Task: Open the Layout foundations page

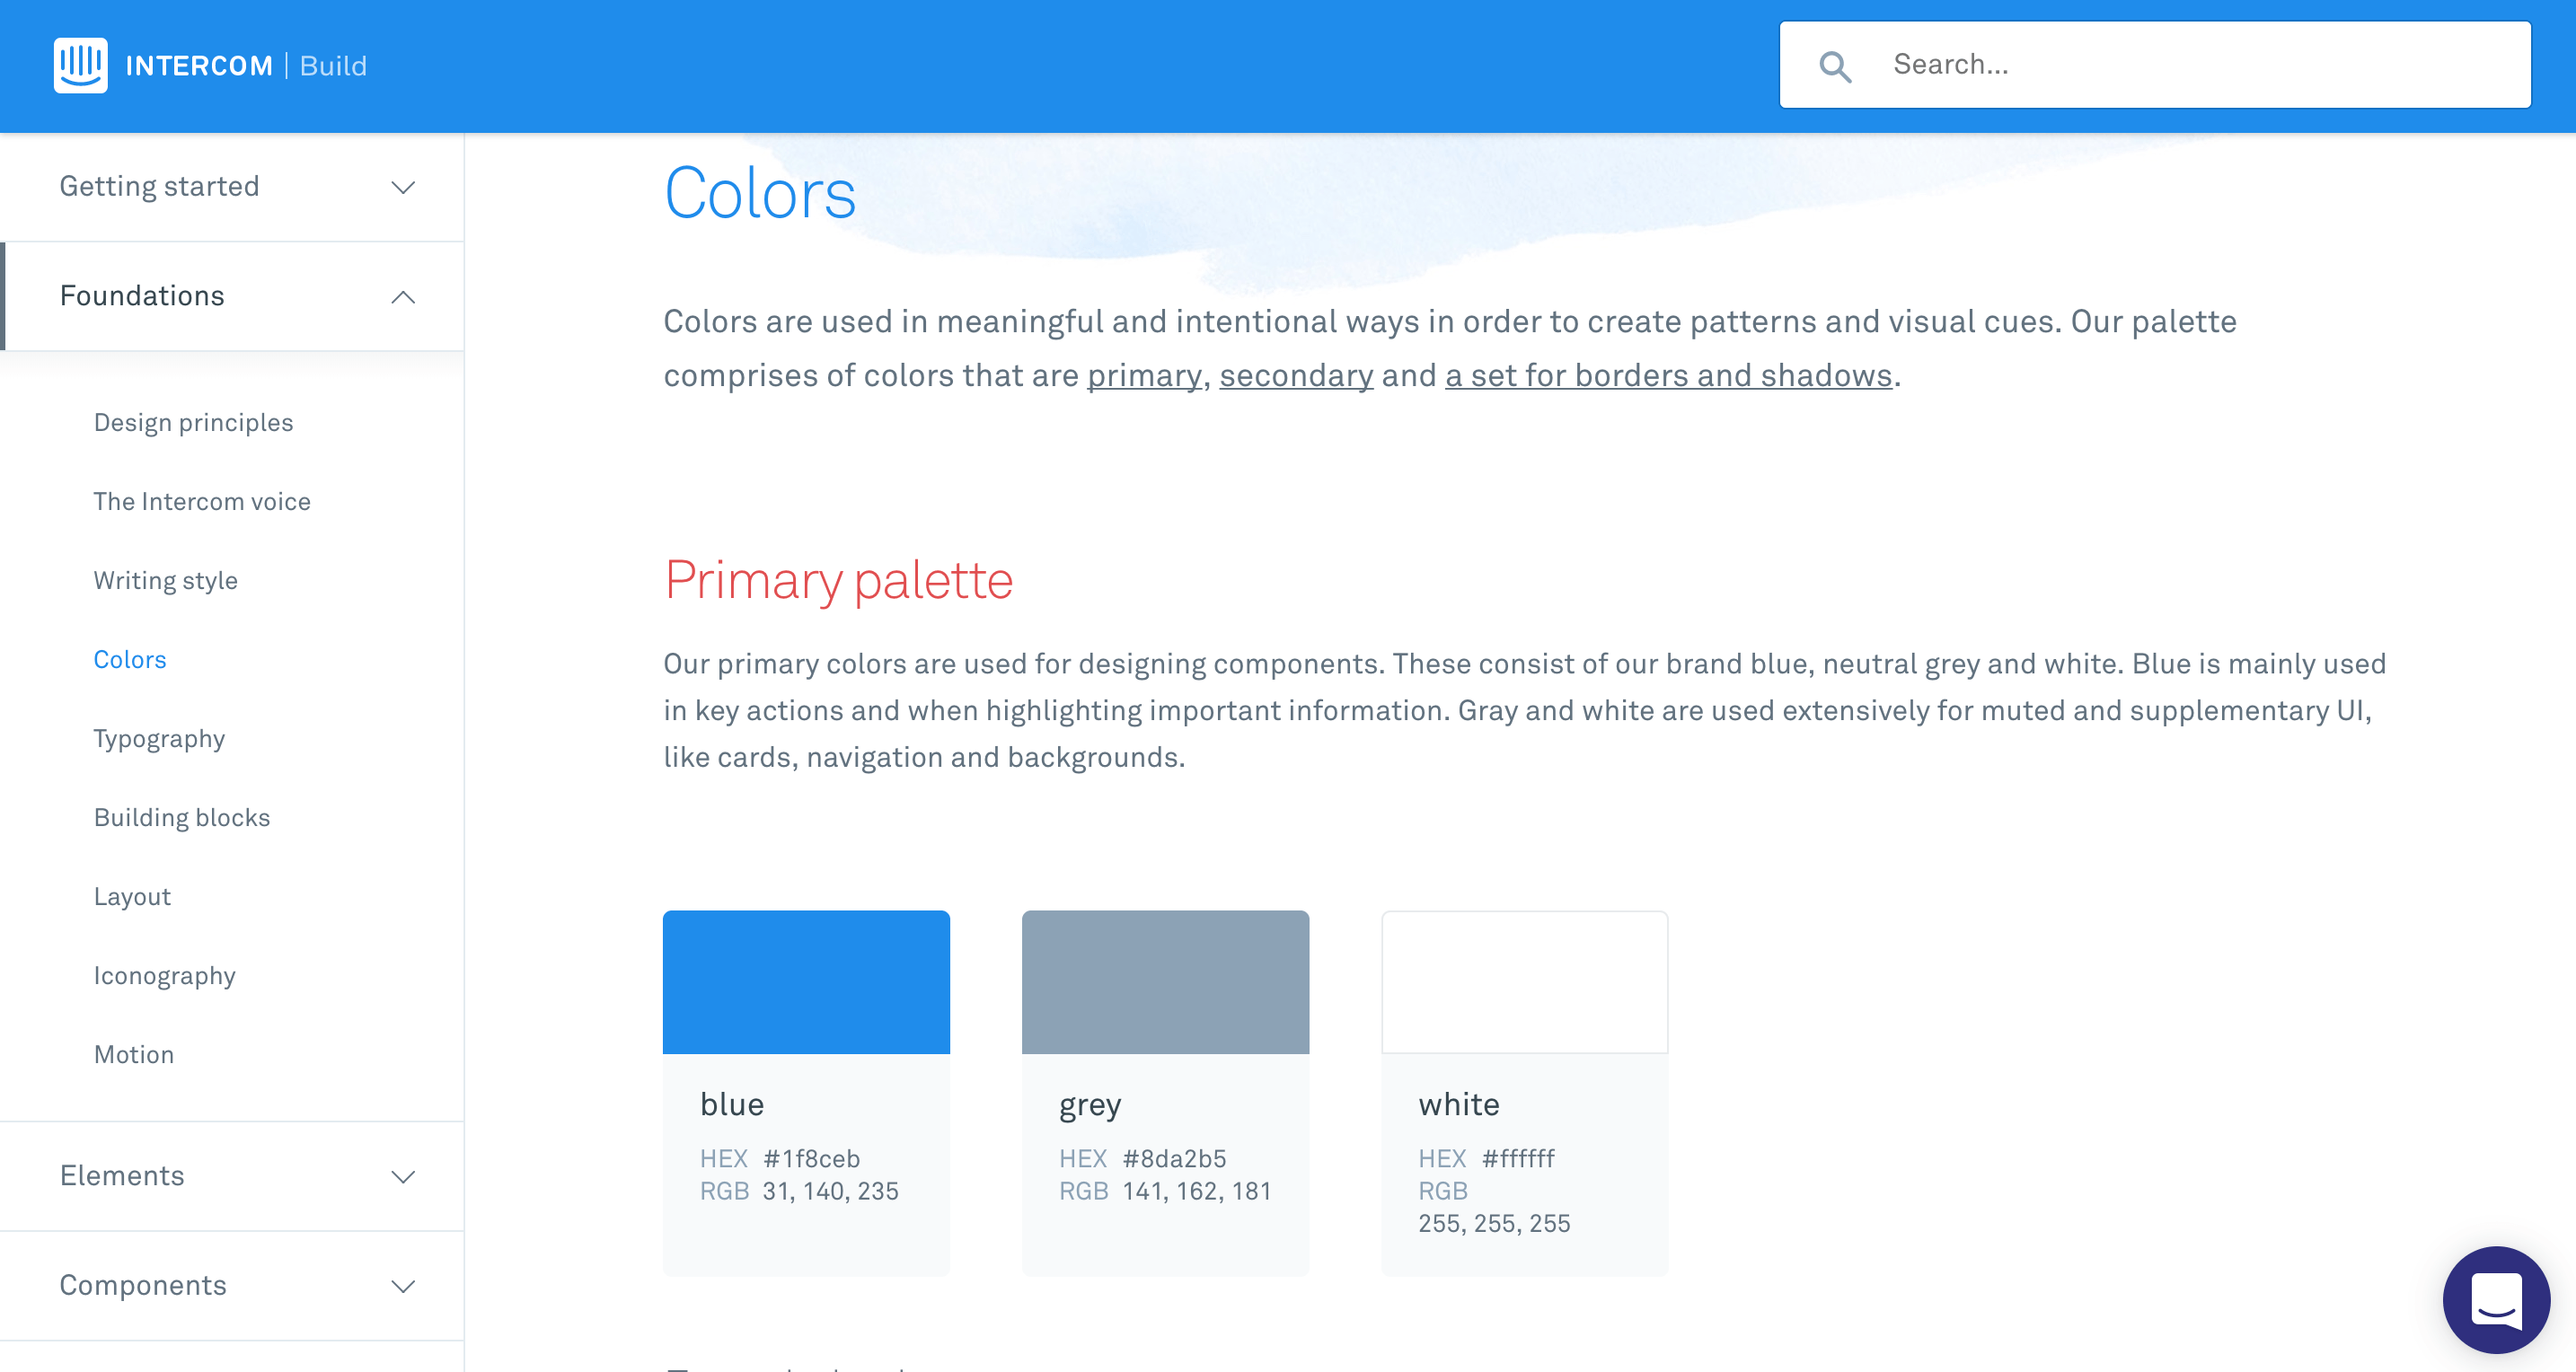Action: (133, 897)
